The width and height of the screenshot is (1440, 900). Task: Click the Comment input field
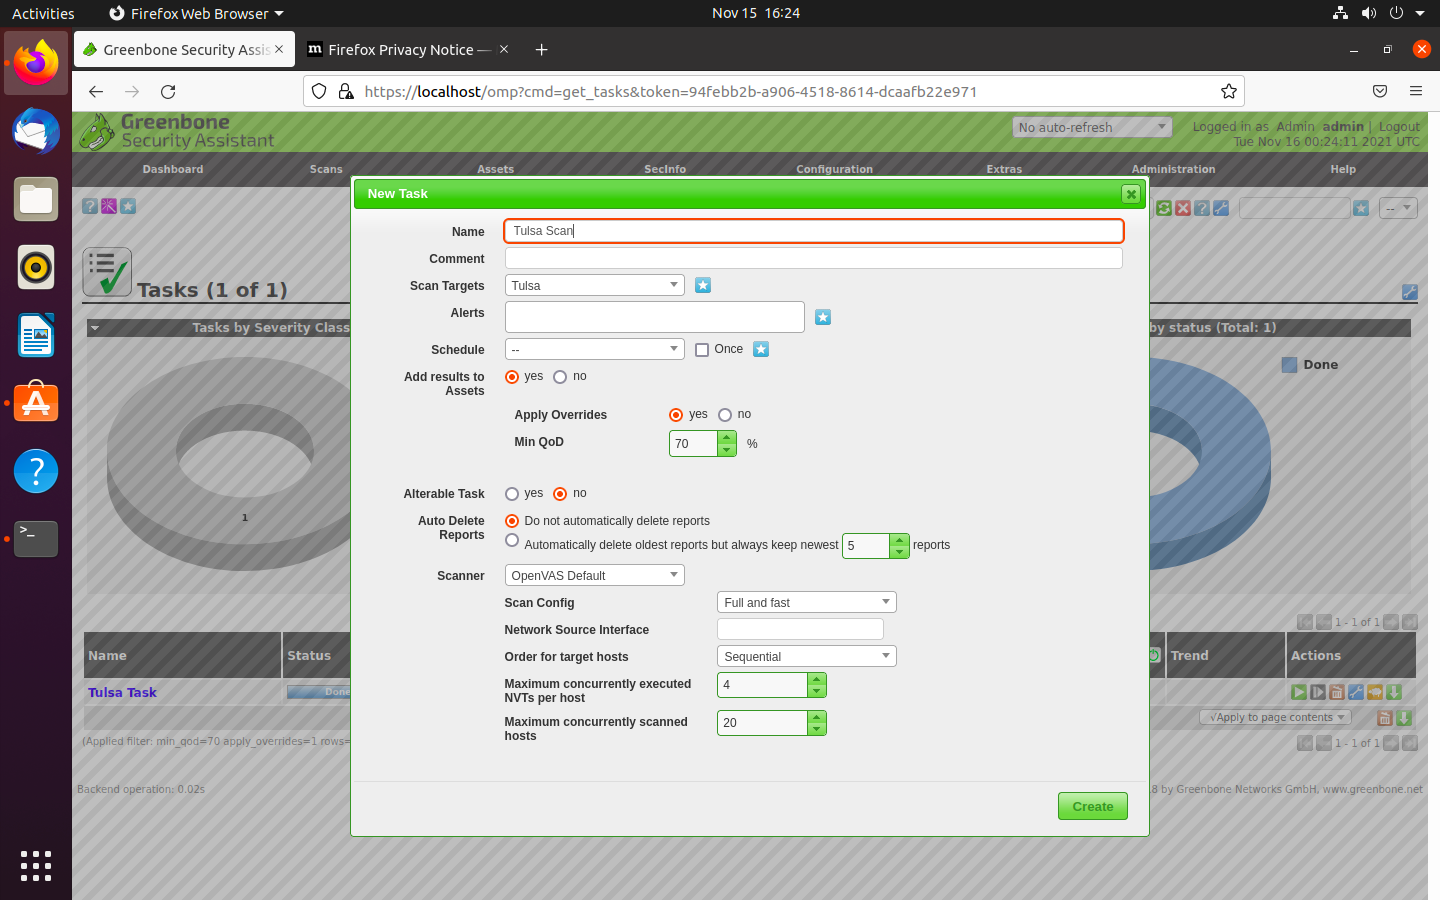(x=814, y=258)
